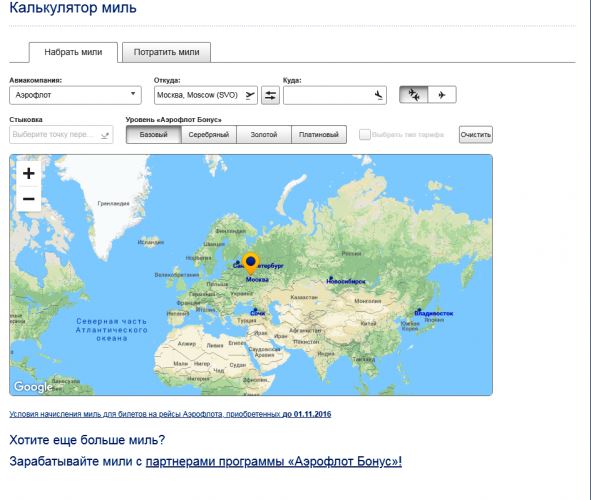Click the landing plane icon in Куда

point(379,95)
